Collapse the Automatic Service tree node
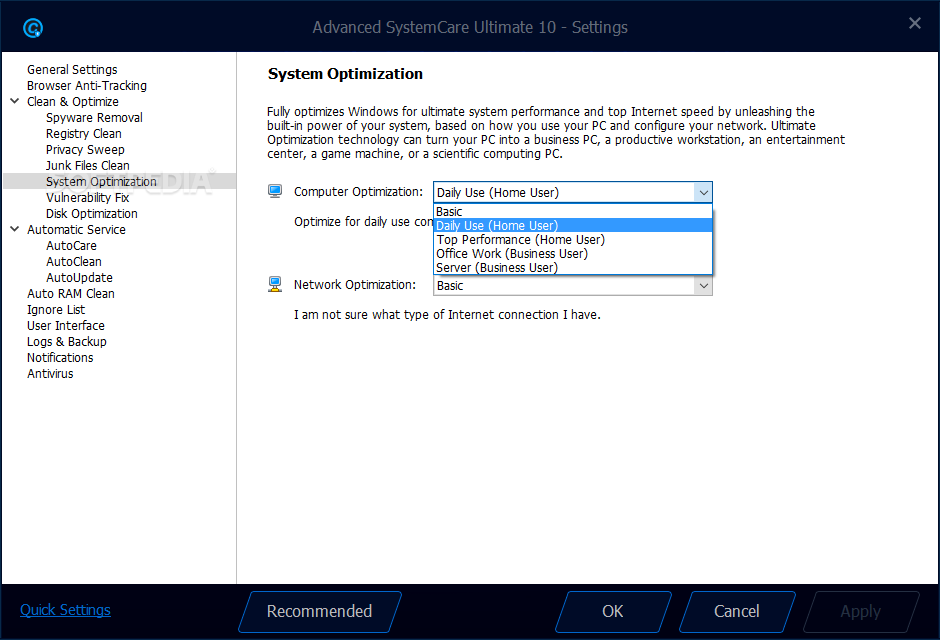Image resolution: width=940 pixels, height=640 pixels. [x=15, y=229]
